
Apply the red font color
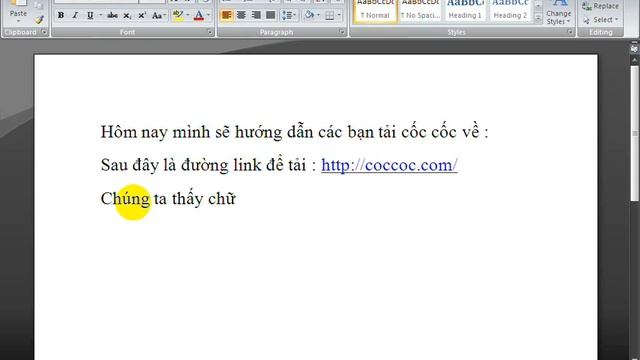(x=199, y=16)
